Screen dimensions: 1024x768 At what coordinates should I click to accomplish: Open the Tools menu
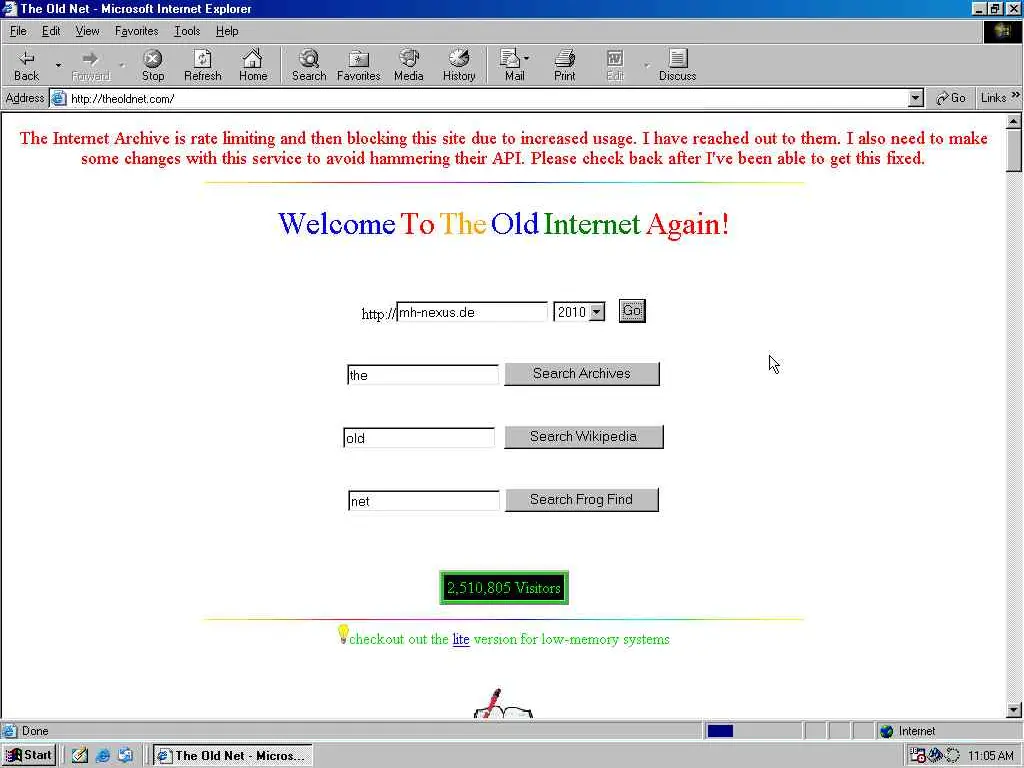pyautogui.click(x=187, y=31)
